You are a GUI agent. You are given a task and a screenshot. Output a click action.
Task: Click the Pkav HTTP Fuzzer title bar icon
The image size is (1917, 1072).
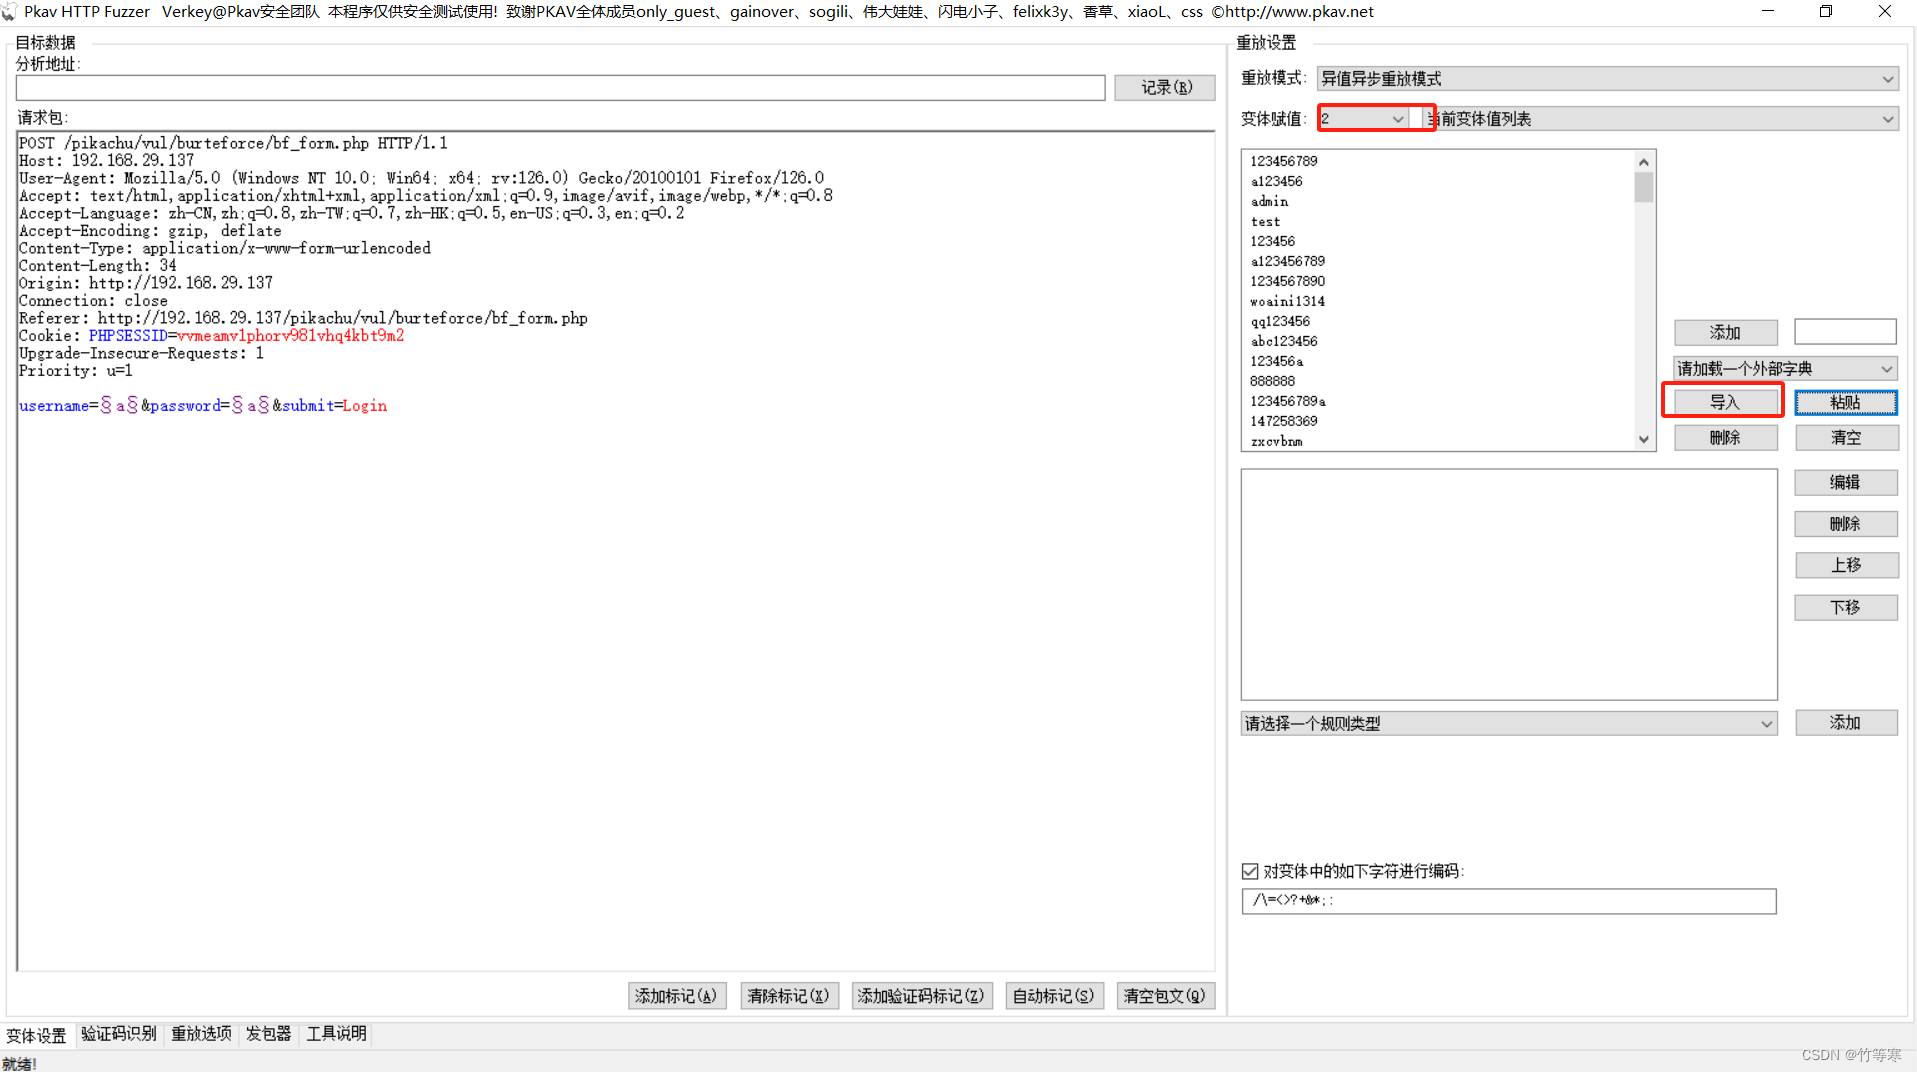[x=10, y=12]
